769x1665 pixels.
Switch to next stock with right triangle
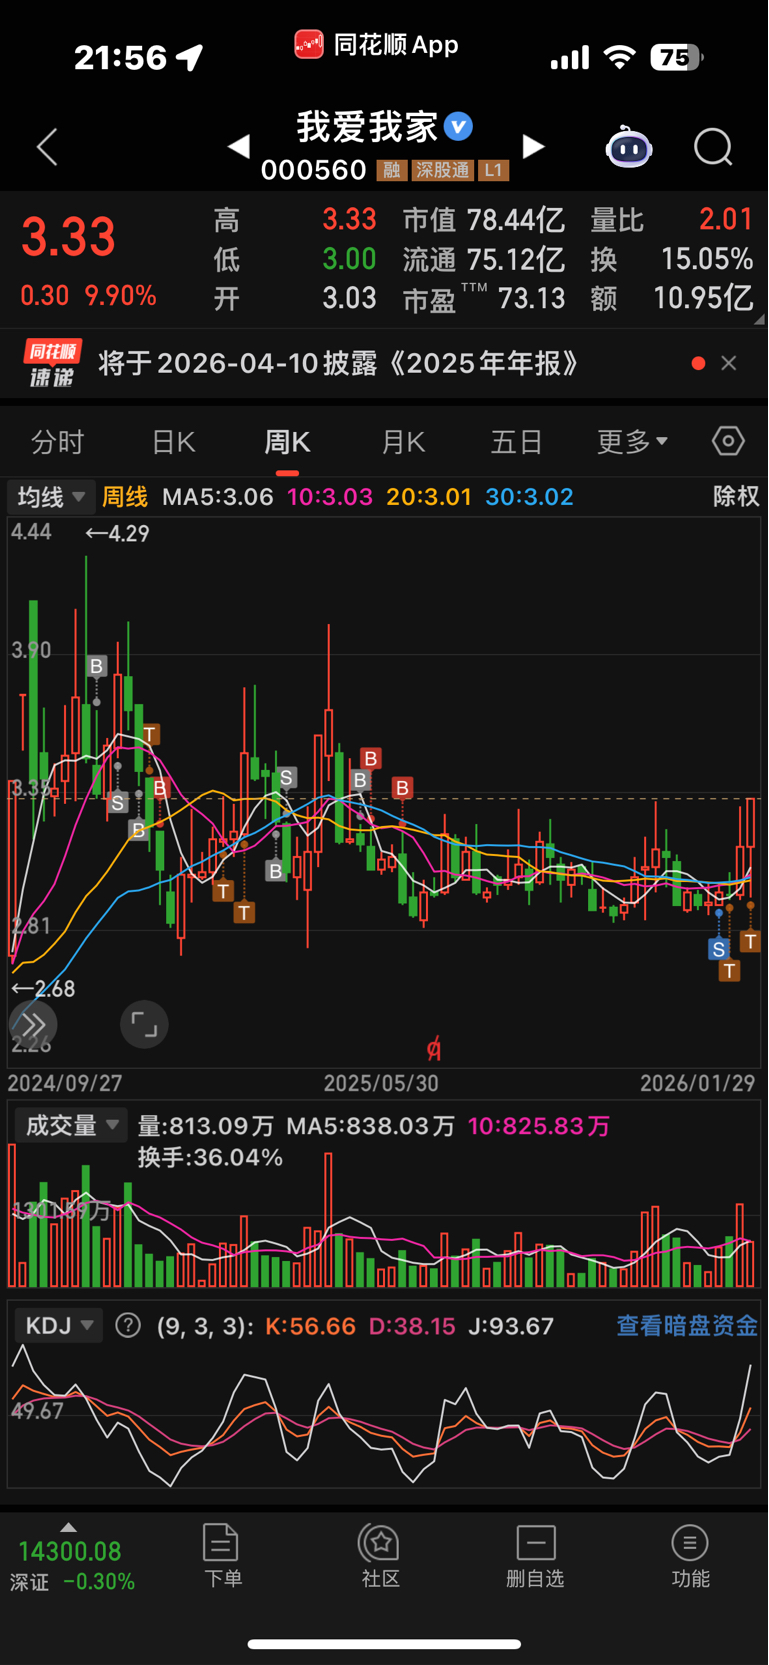[x=534, y=147]
